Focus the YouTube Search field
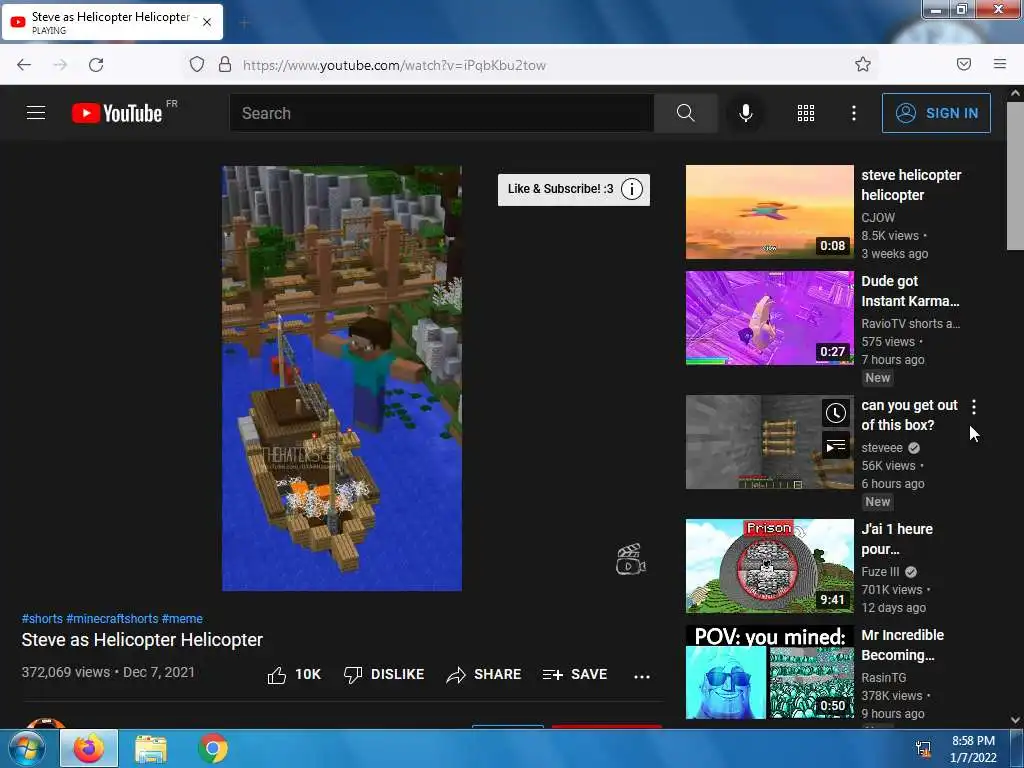1024x768 pixels. (441, 113)
